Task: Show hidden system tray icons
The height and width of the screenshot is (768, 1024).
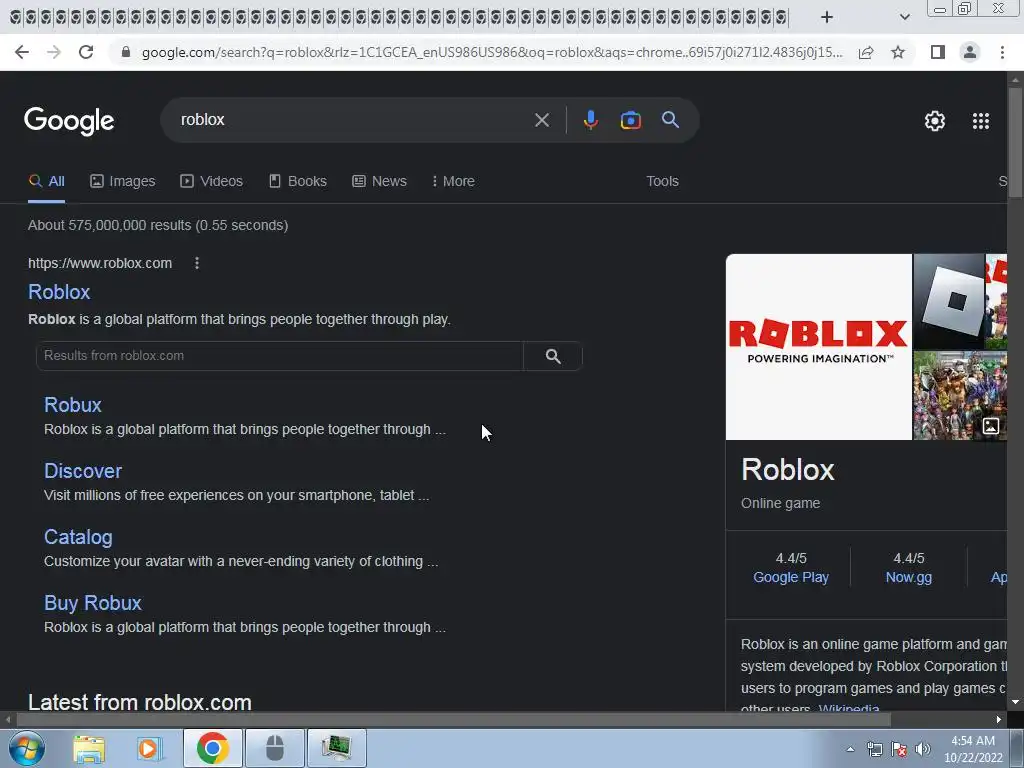Action: [850, 749]
